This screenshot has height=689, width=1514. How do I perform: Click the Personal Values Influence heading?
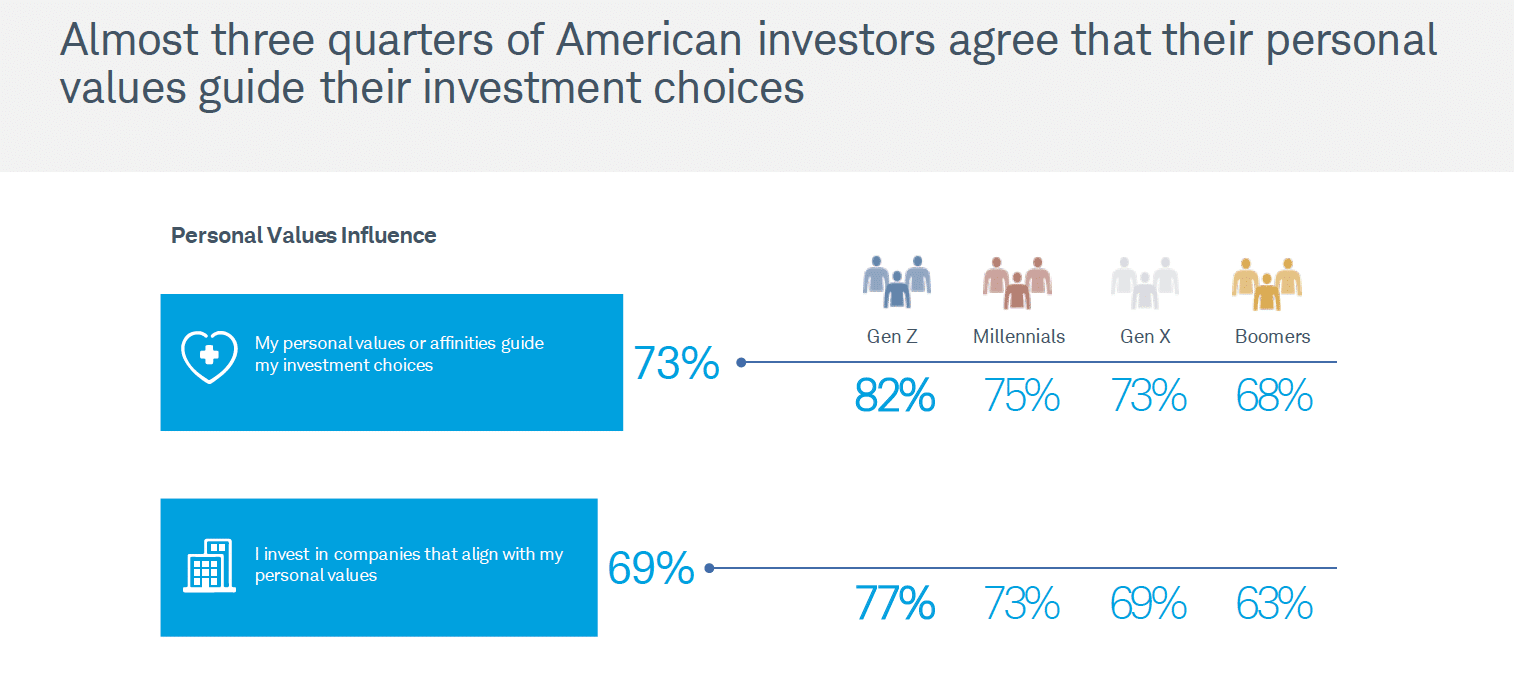coord(304,236)
